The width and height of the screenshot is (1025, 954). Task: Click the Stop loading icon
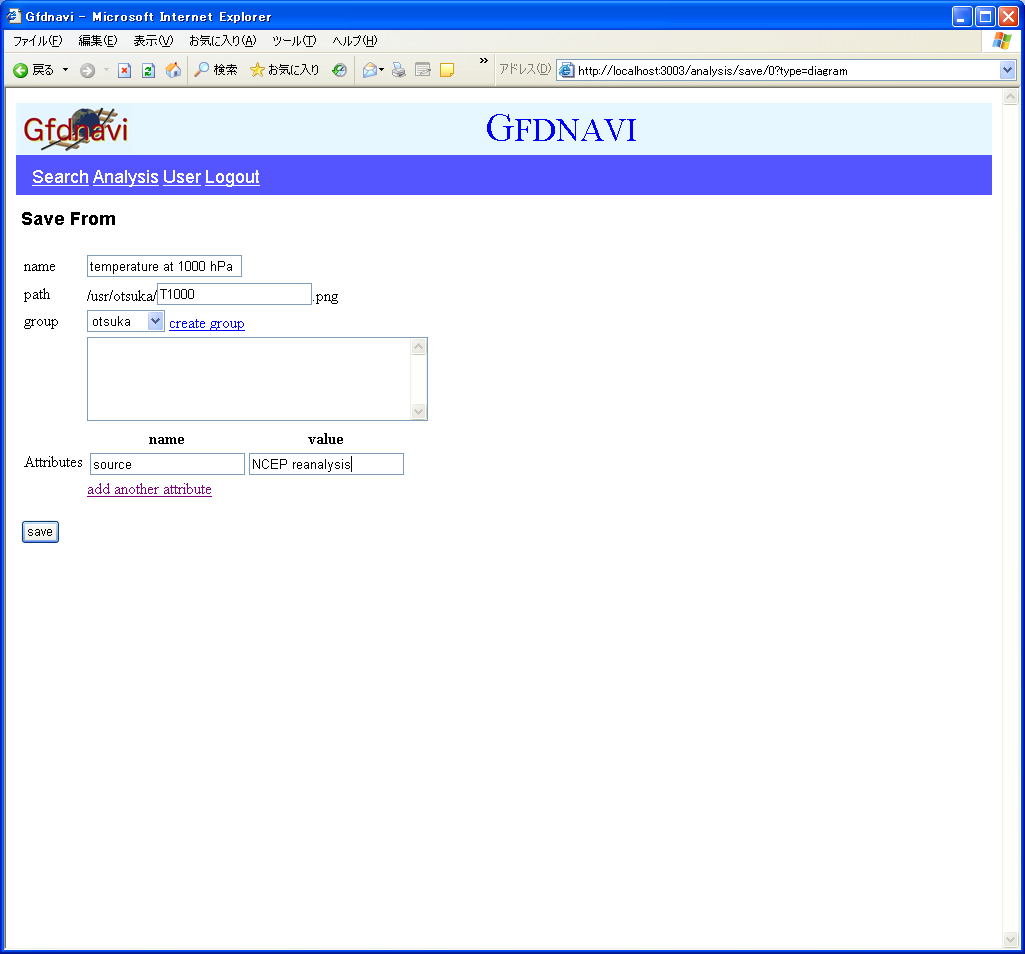[x=125, y=70]
